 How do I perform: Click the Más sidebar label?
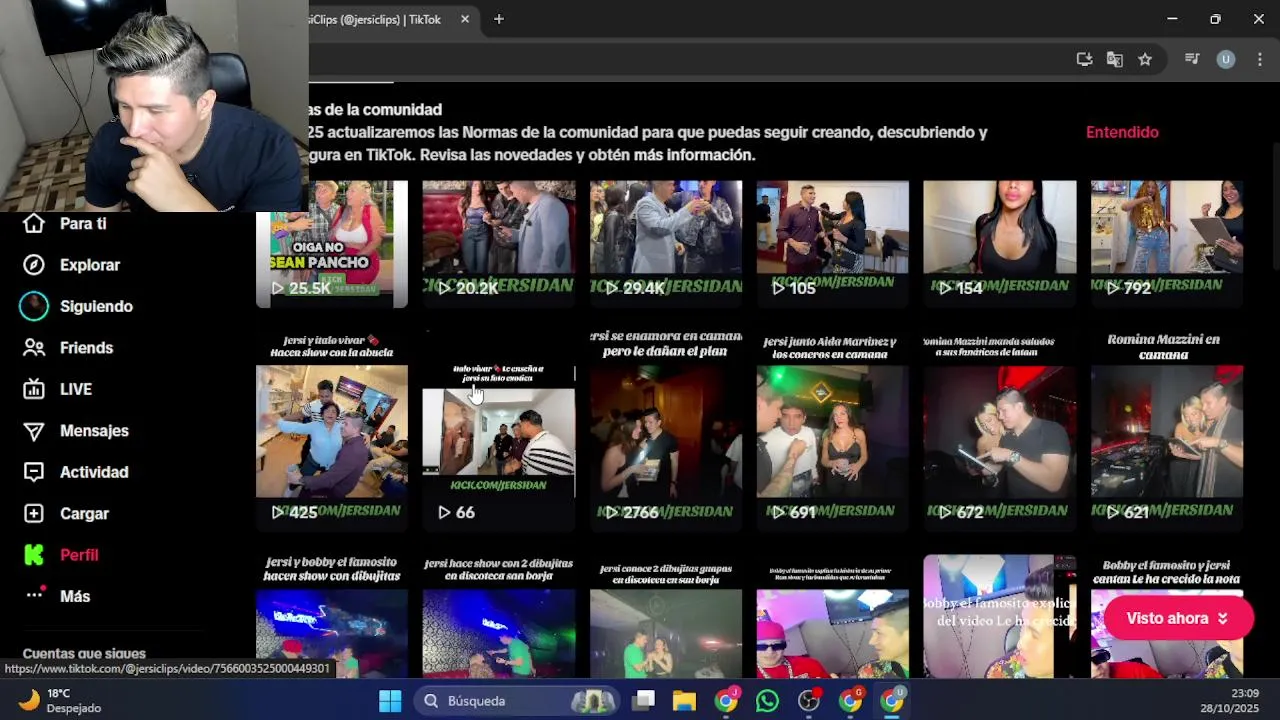pos(75,596)
